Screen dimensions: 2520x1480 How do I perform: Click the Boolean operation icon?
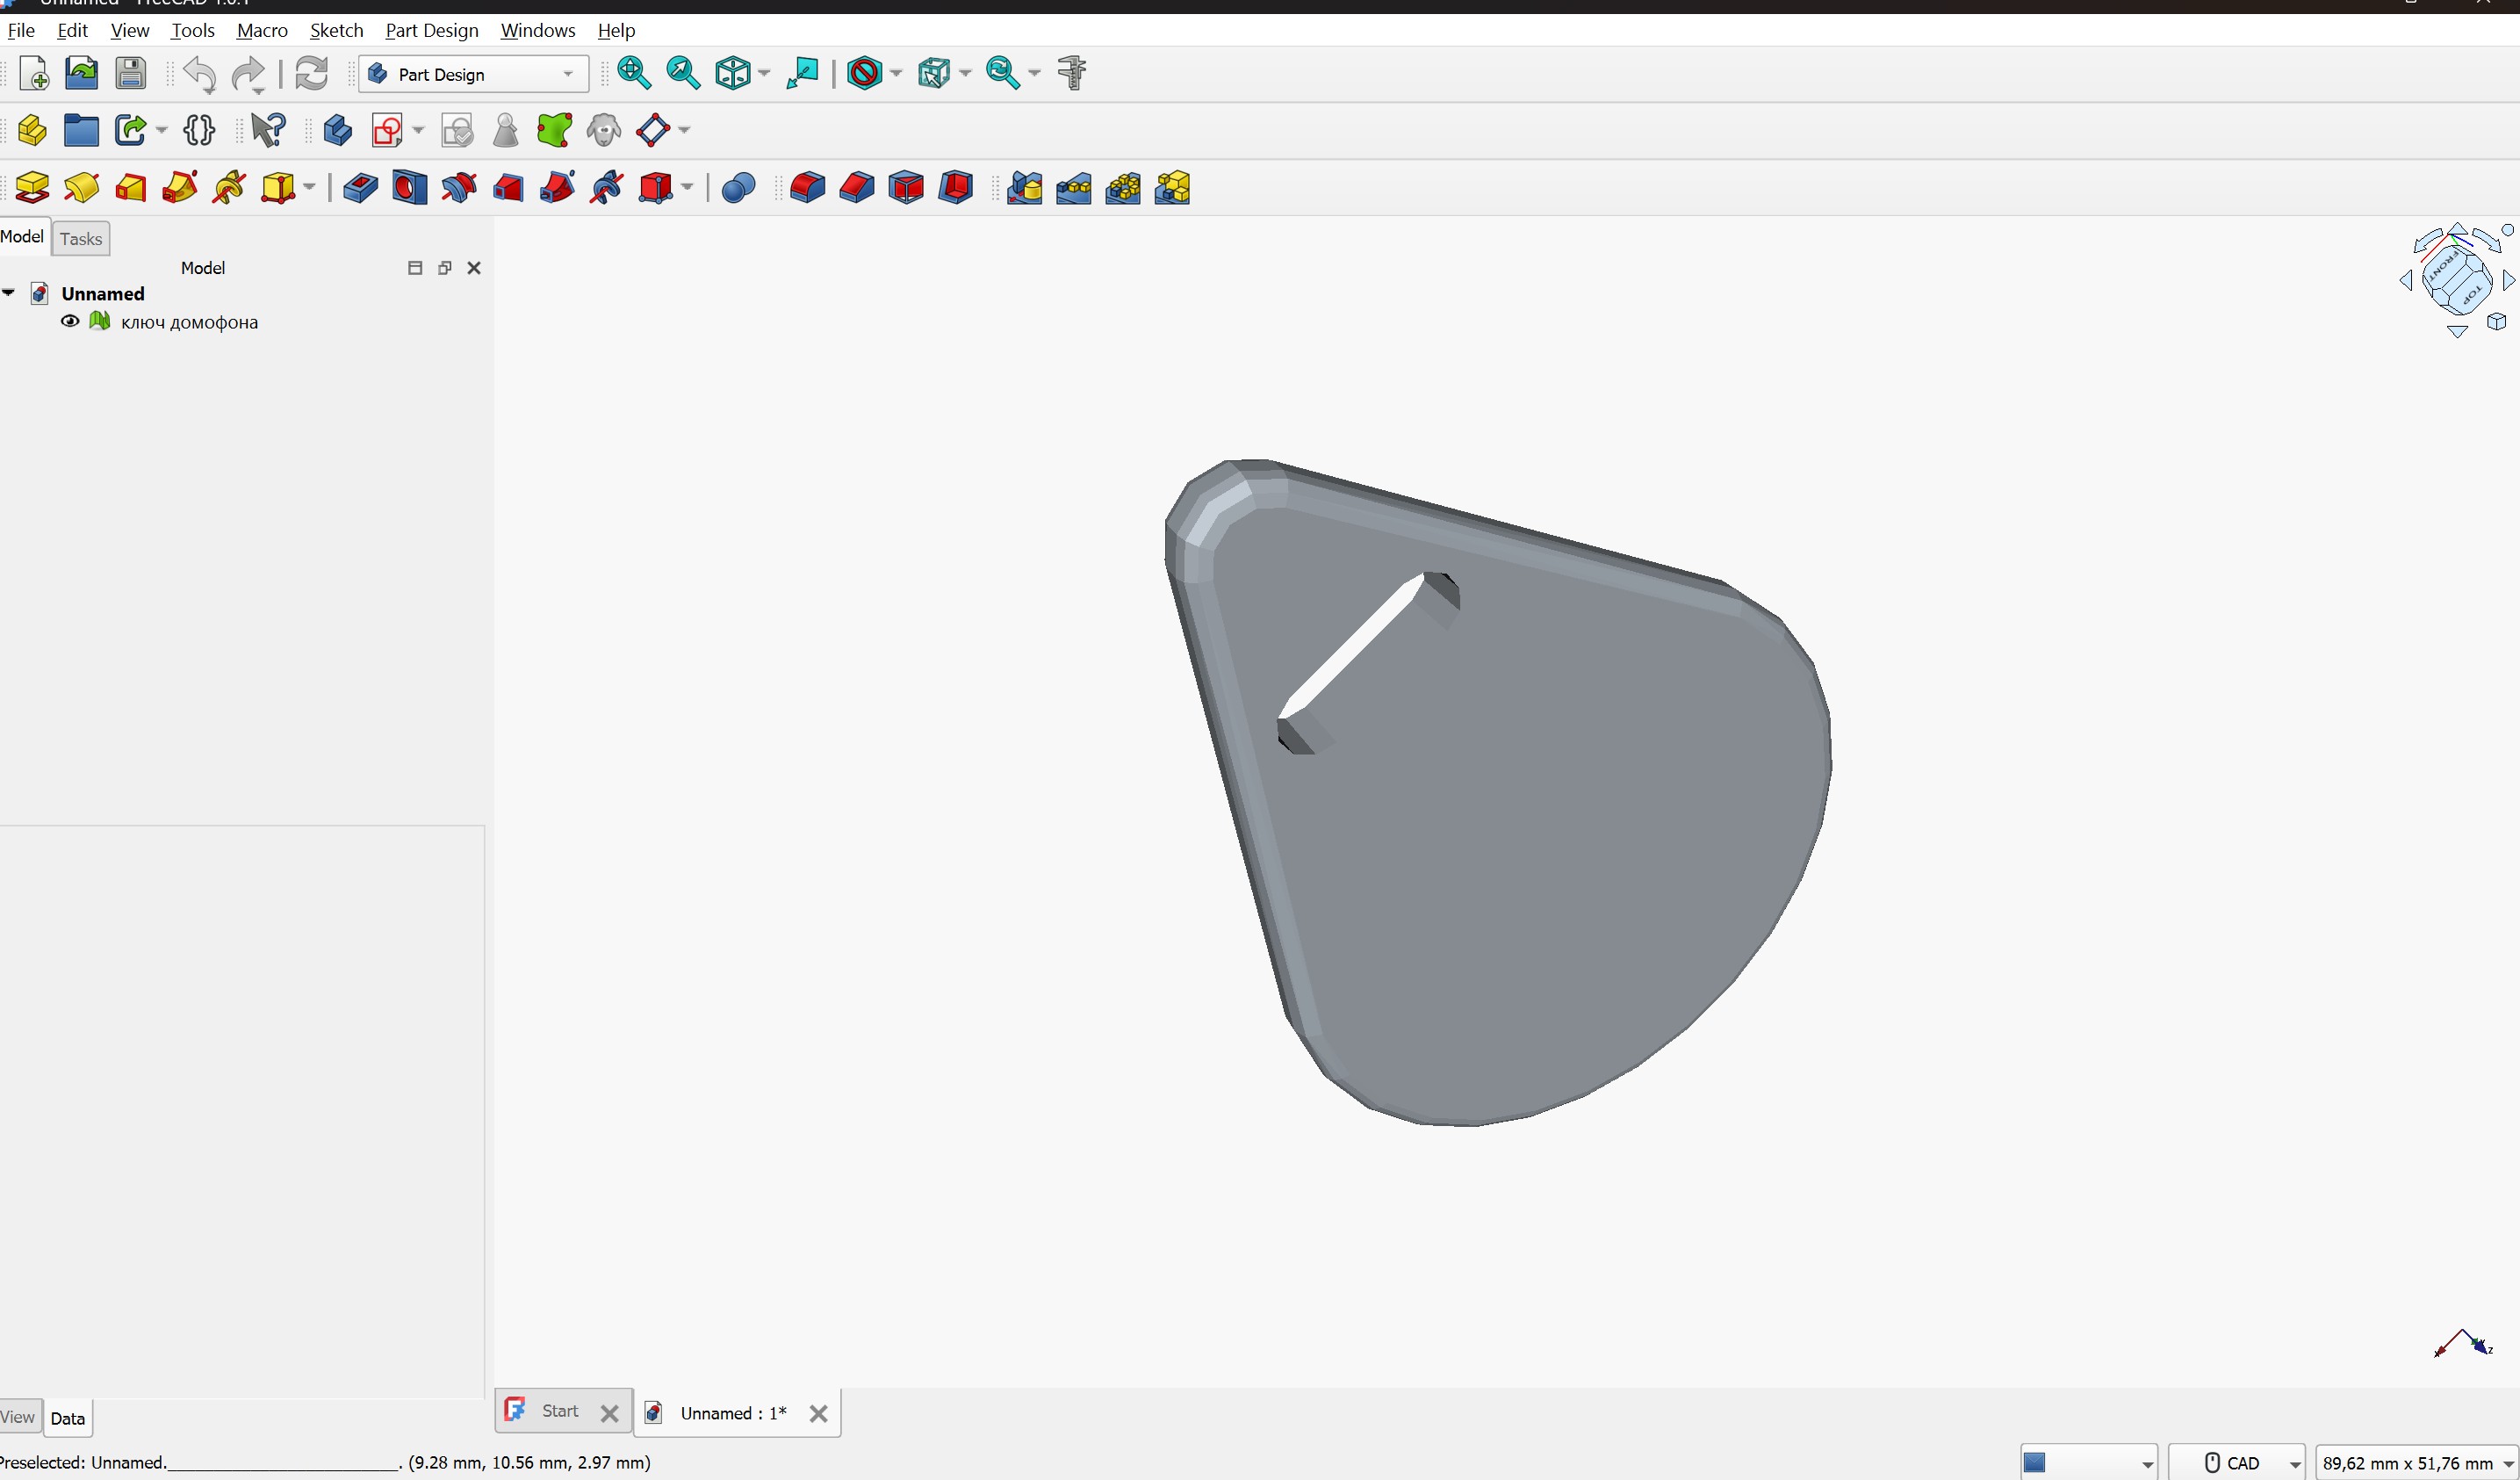[738, 188]
